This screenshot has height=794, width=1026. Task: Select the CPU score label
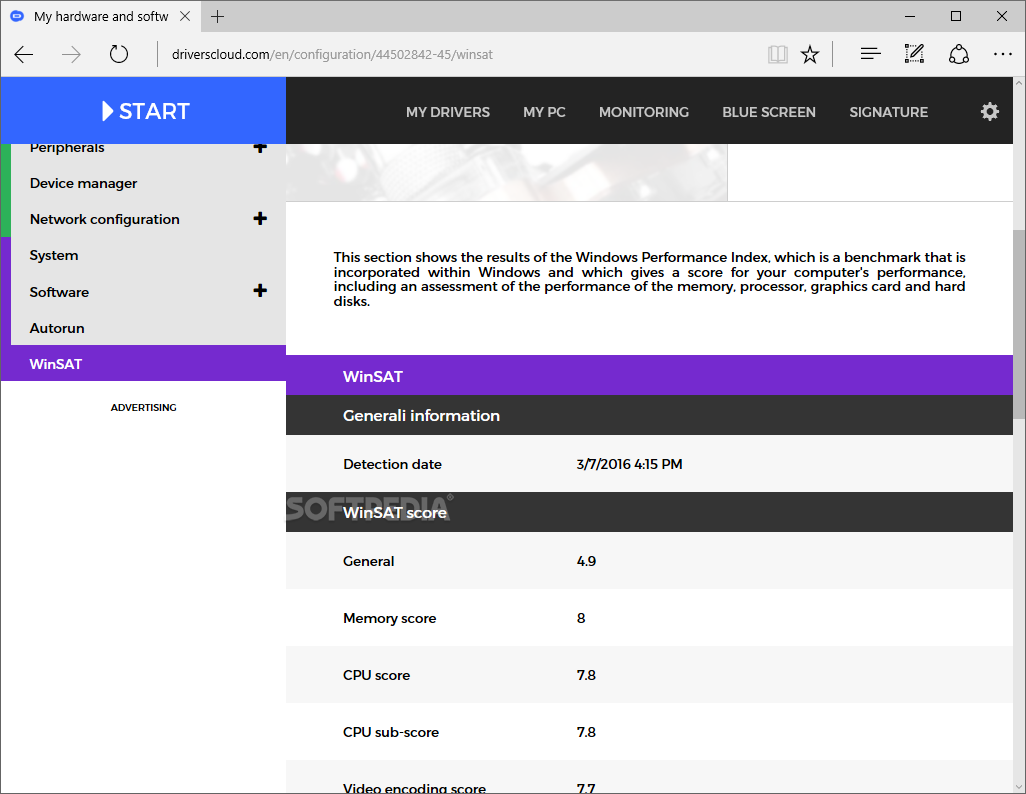pos(376,675)
